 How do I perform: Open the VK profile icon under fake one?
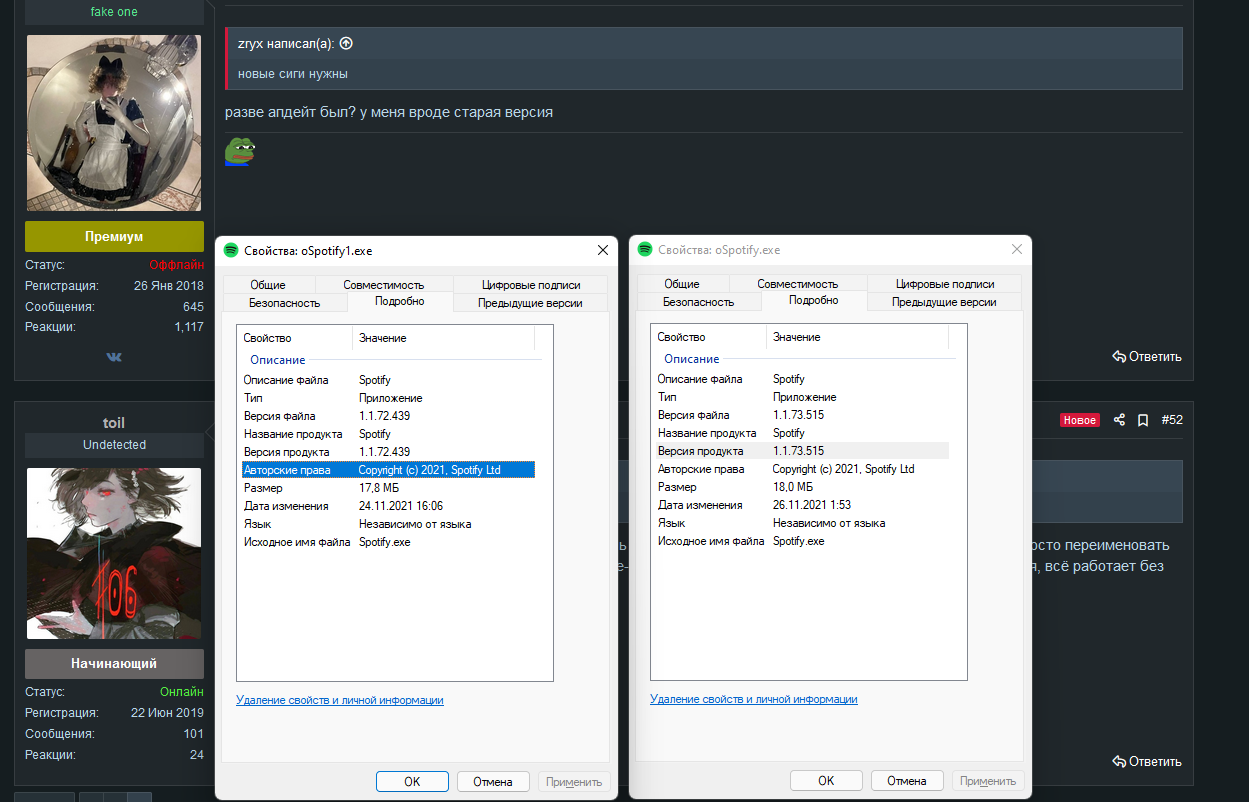tap(114, 356)
